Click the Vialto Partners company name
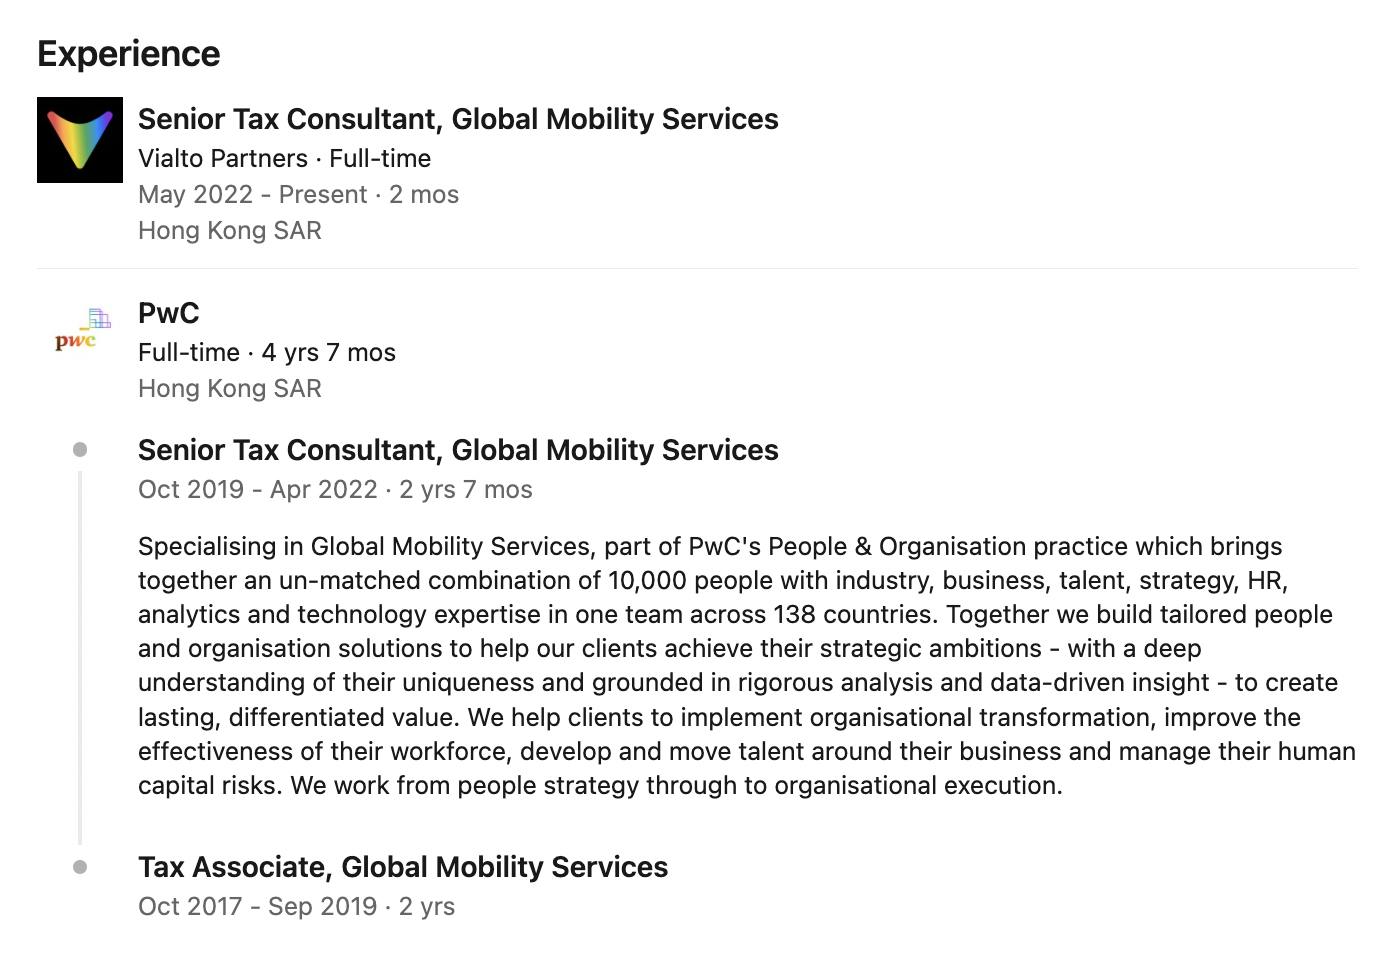The image size is (1390, 964). (x=223, y=158)
